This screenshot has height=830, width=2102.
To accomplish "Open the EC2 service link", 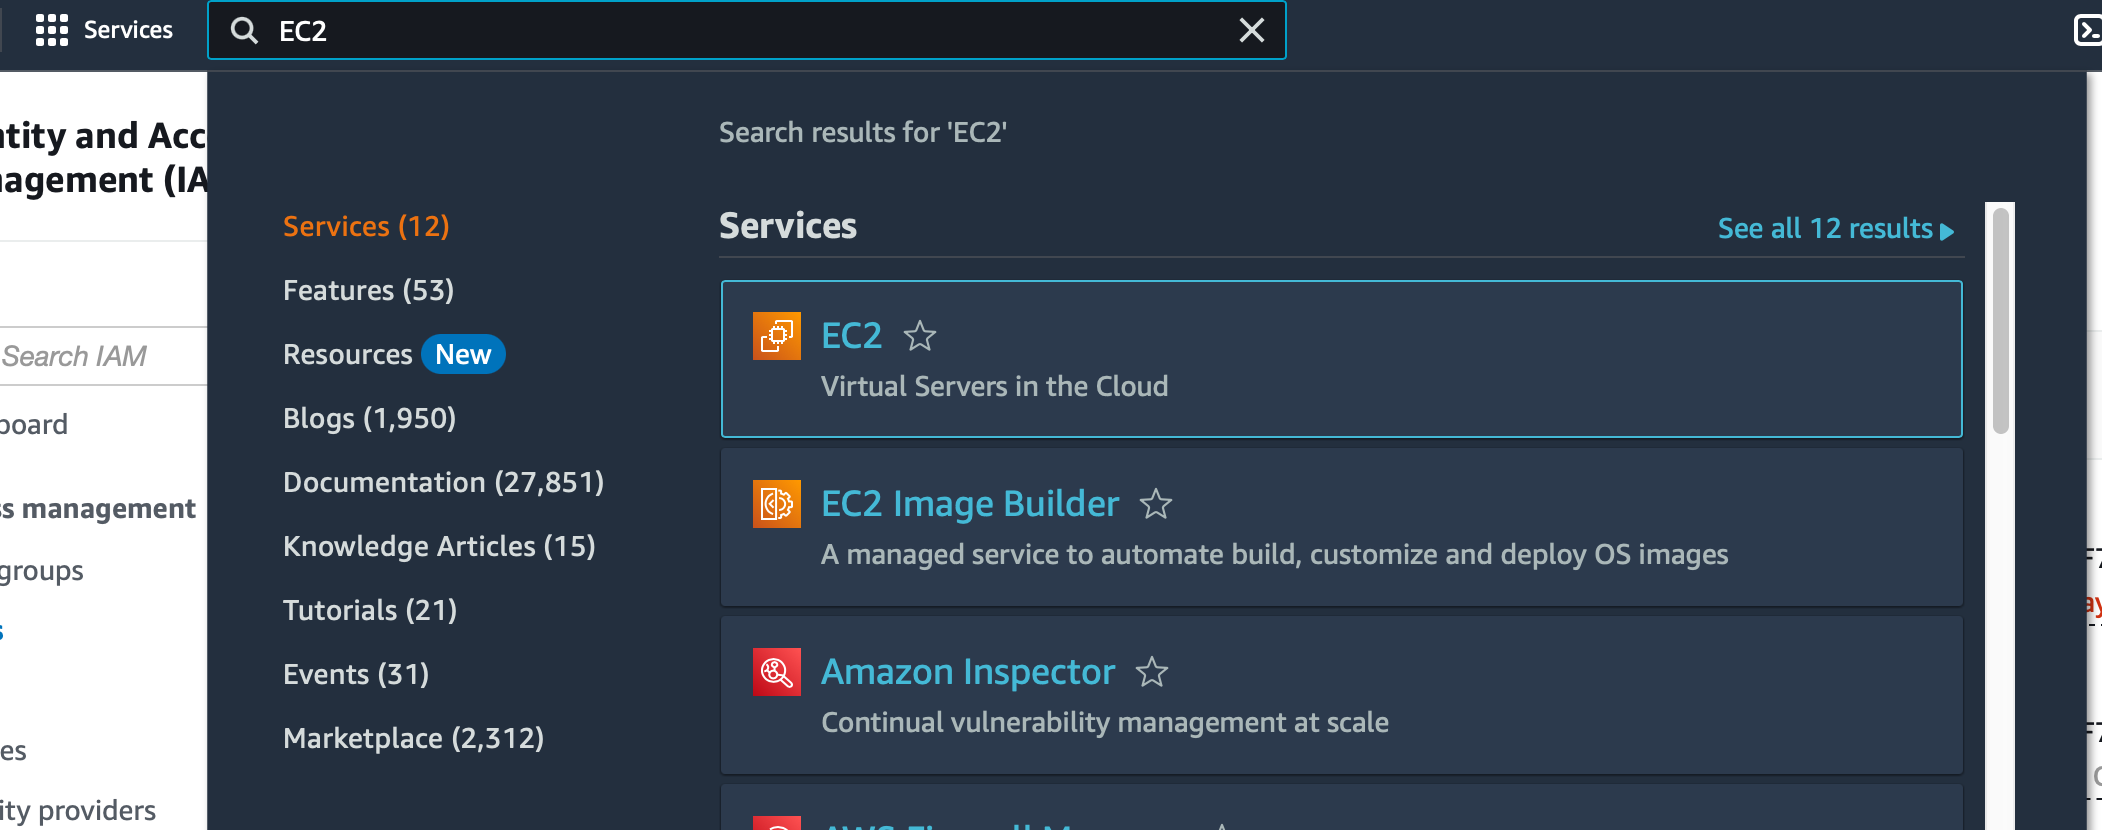I will pos(852,336).
